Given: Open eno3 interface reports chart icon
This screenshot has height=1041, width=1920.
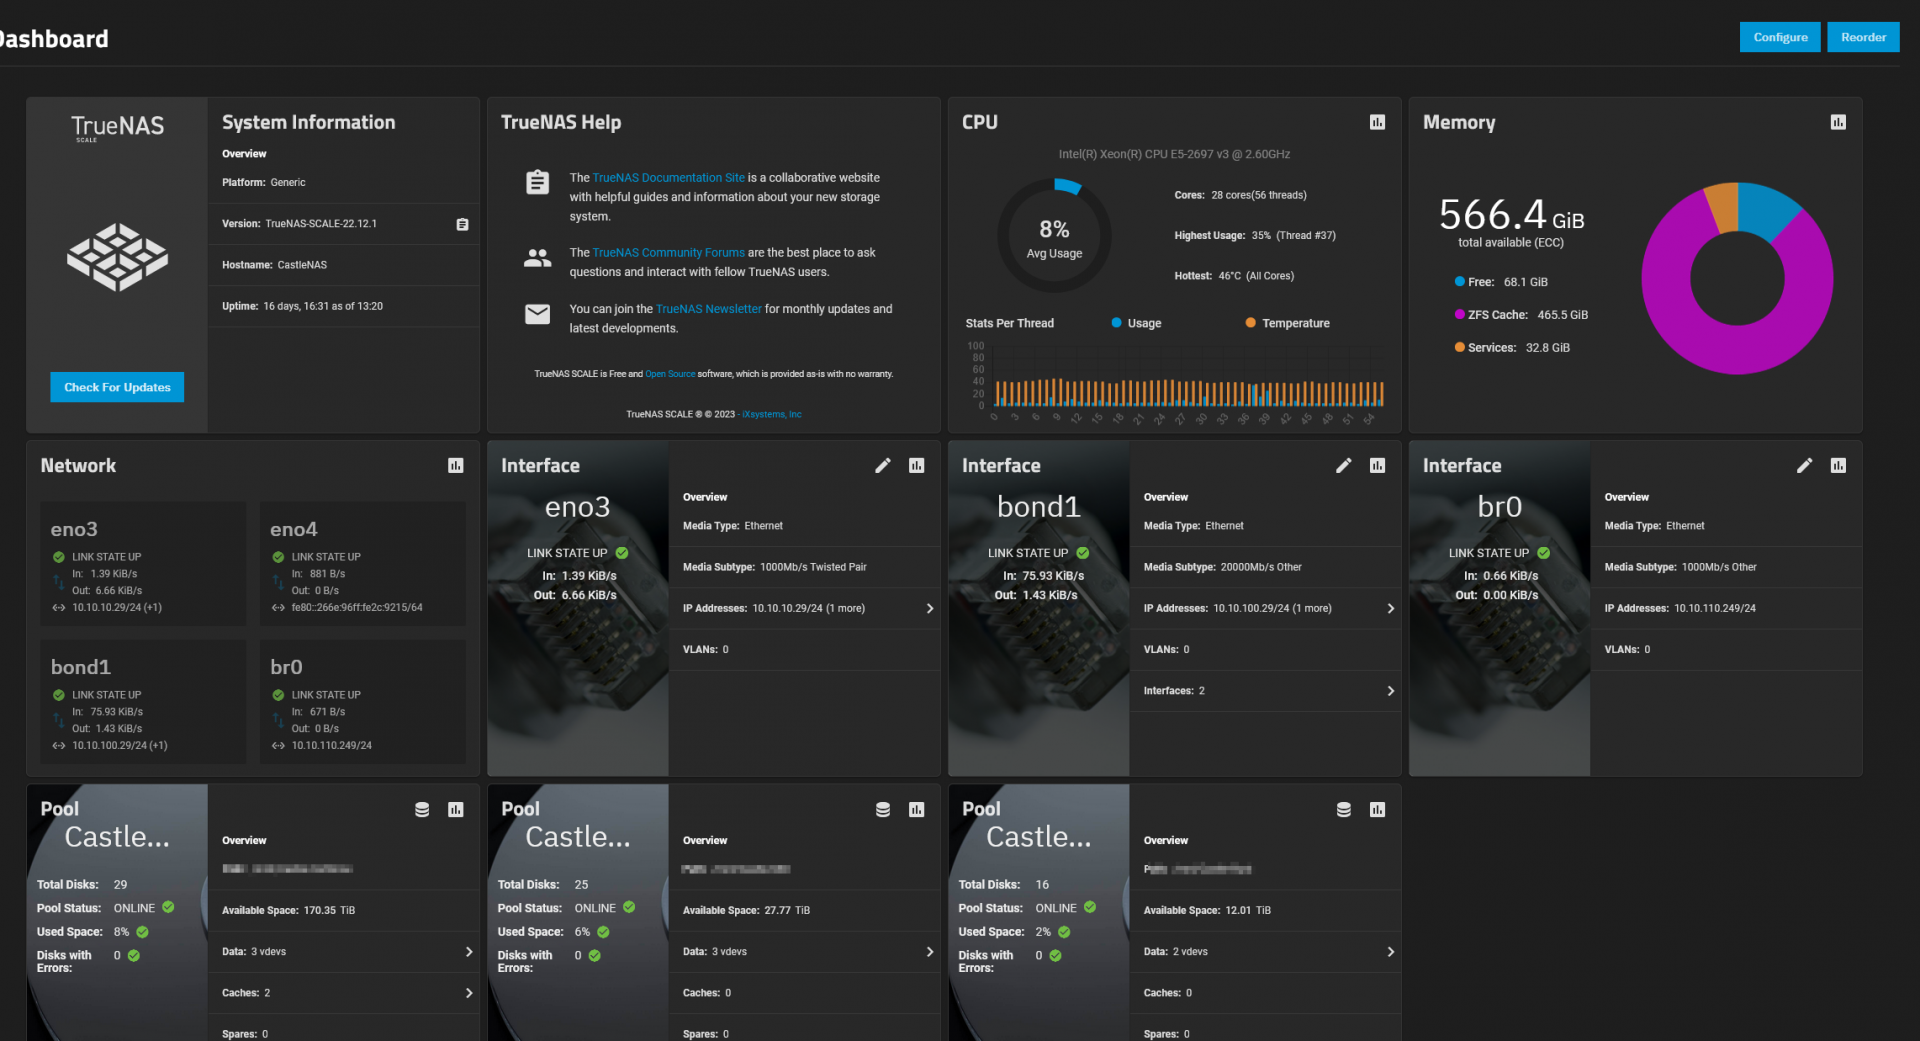Looking at the screenshot, I should pyautogui.click(x=917, y=465).
